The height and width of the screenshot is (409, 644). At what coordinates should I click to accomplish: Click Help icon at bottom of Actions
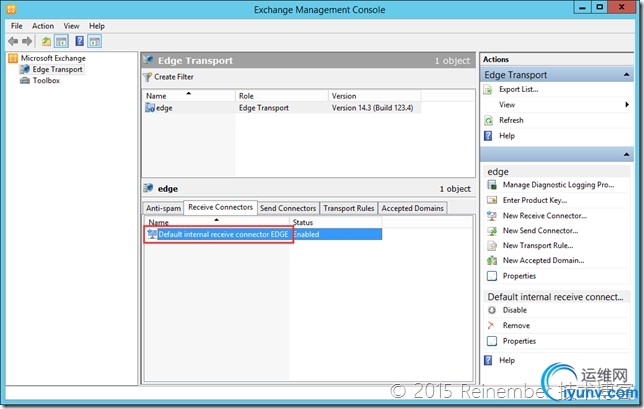488,360
